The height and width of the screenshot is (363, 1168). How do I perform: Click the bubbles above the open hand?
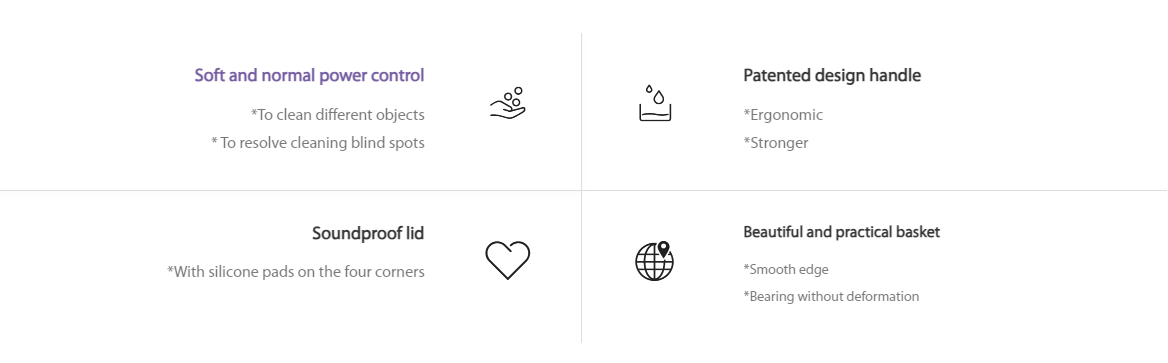pyautogui.click(x=512, y=97)
